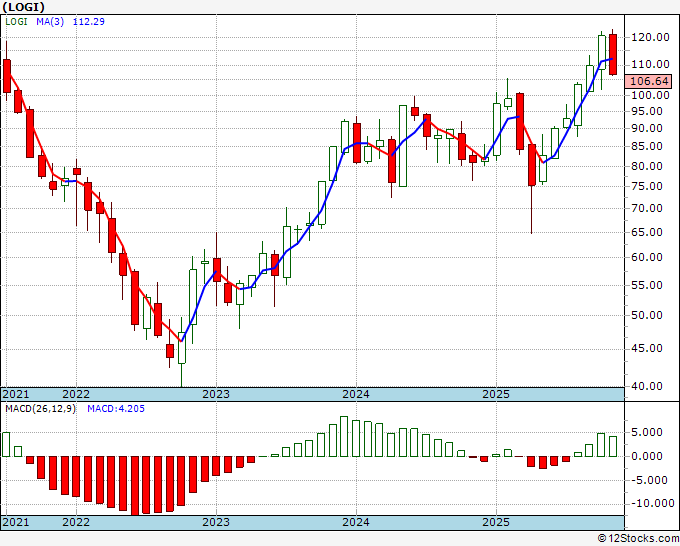Select the highlighted current price tag 106.64
The image size is (680, 546).
[x=649, y=81]
